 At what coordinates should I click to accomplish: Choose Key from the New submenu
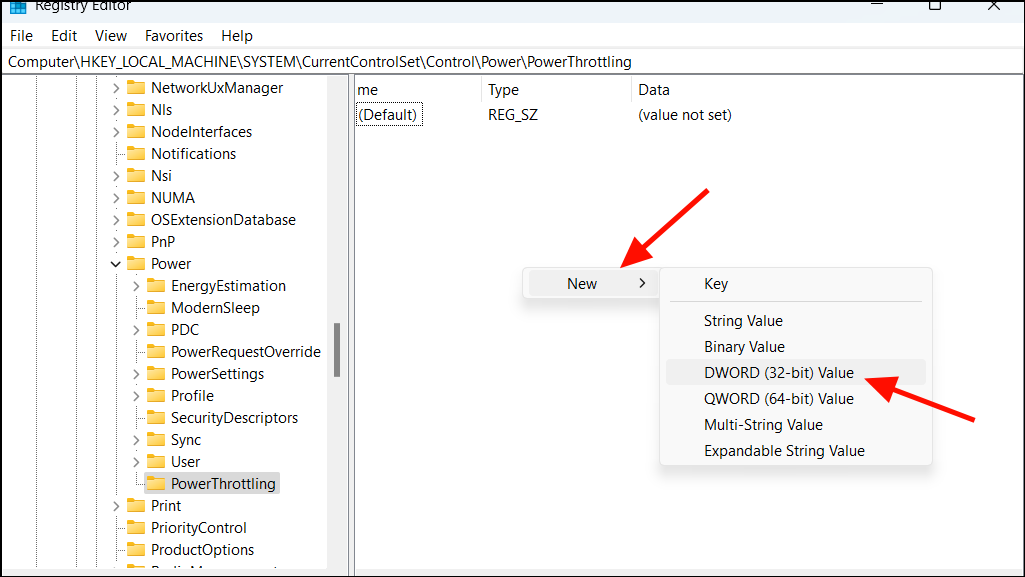pos(796,284)
